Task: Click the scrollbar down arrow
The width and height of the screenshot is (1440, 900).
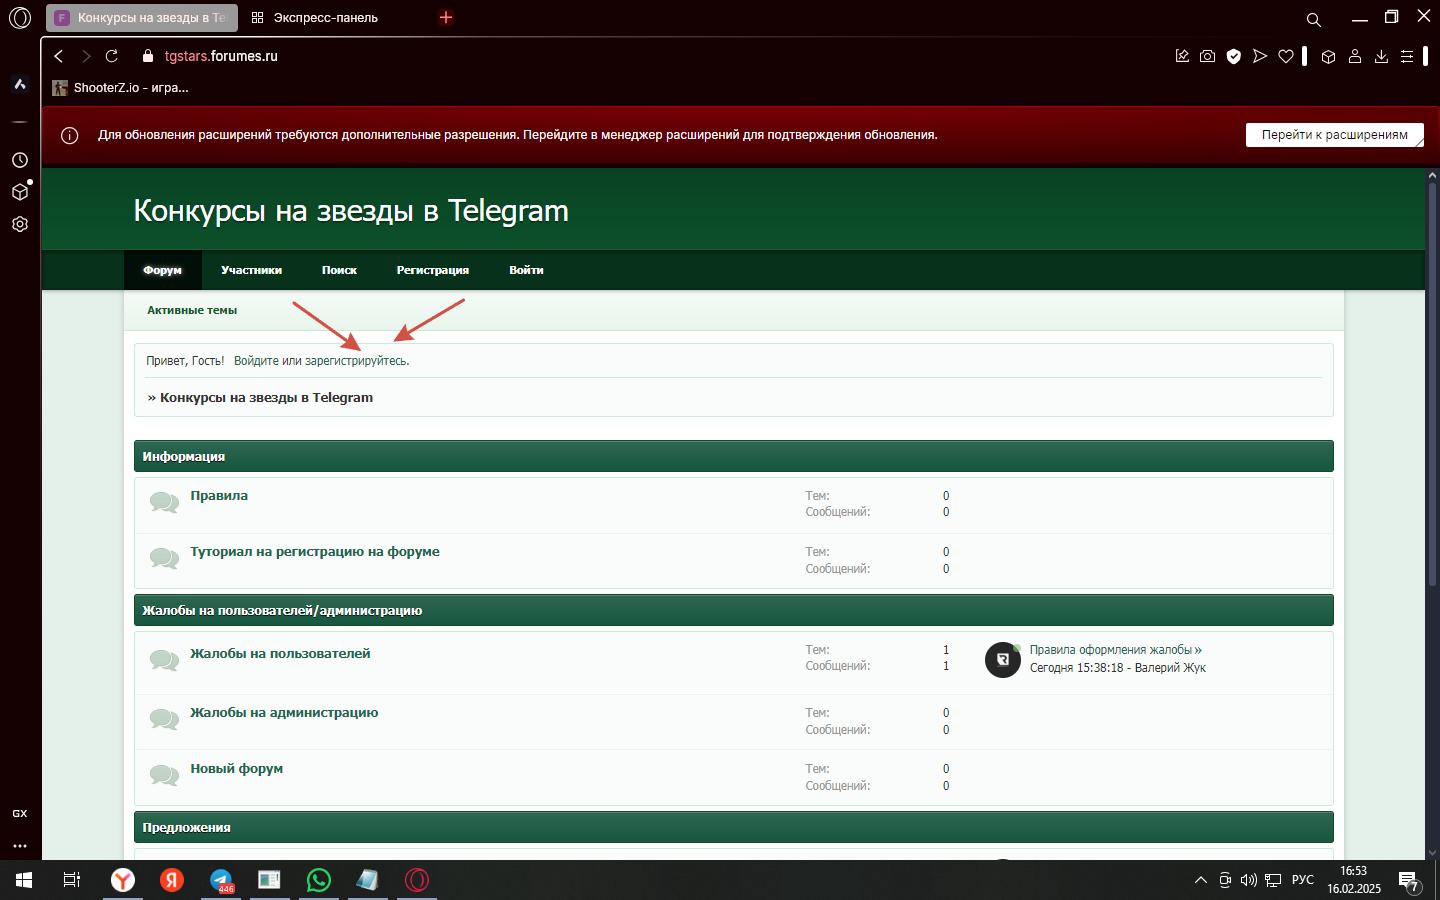Action: 1432,853
